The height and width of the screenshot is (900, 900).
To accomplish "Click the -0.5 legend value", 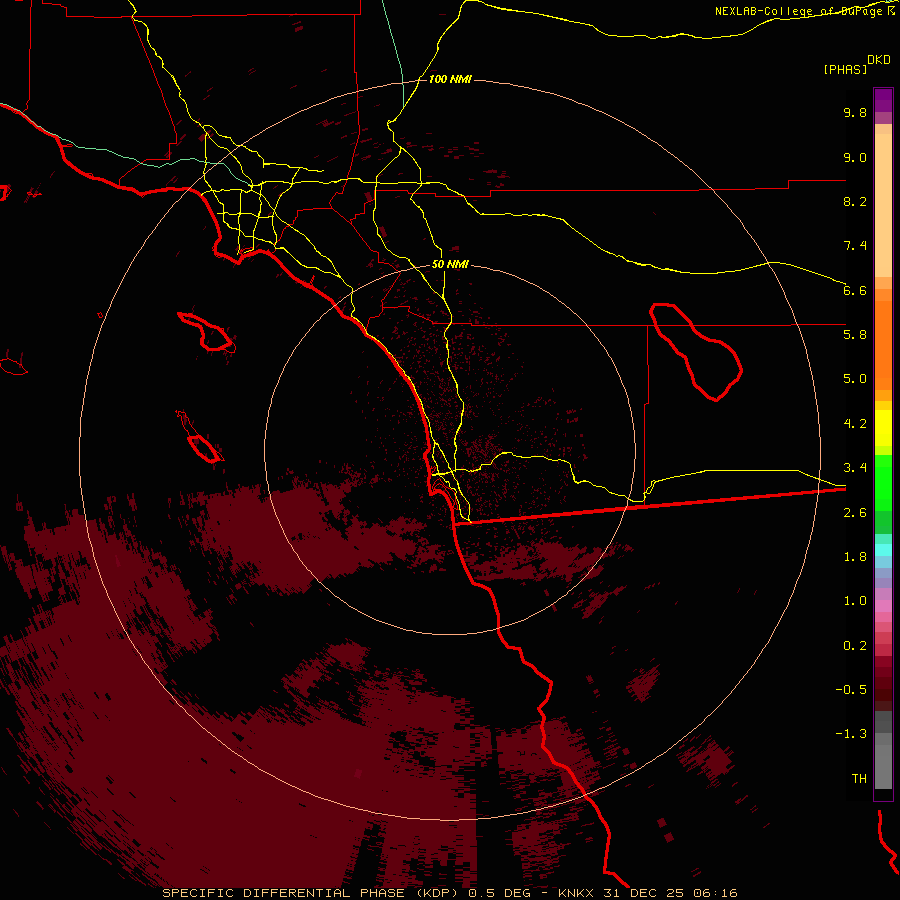I will tap(851, 690).
